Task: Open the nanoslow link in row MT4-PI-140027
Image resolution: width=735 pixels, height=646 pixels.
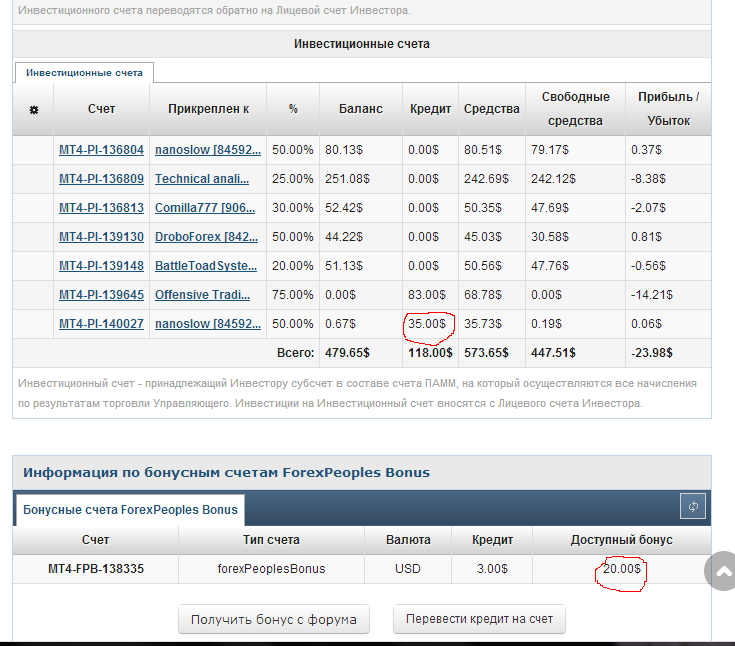Action: 208,324
